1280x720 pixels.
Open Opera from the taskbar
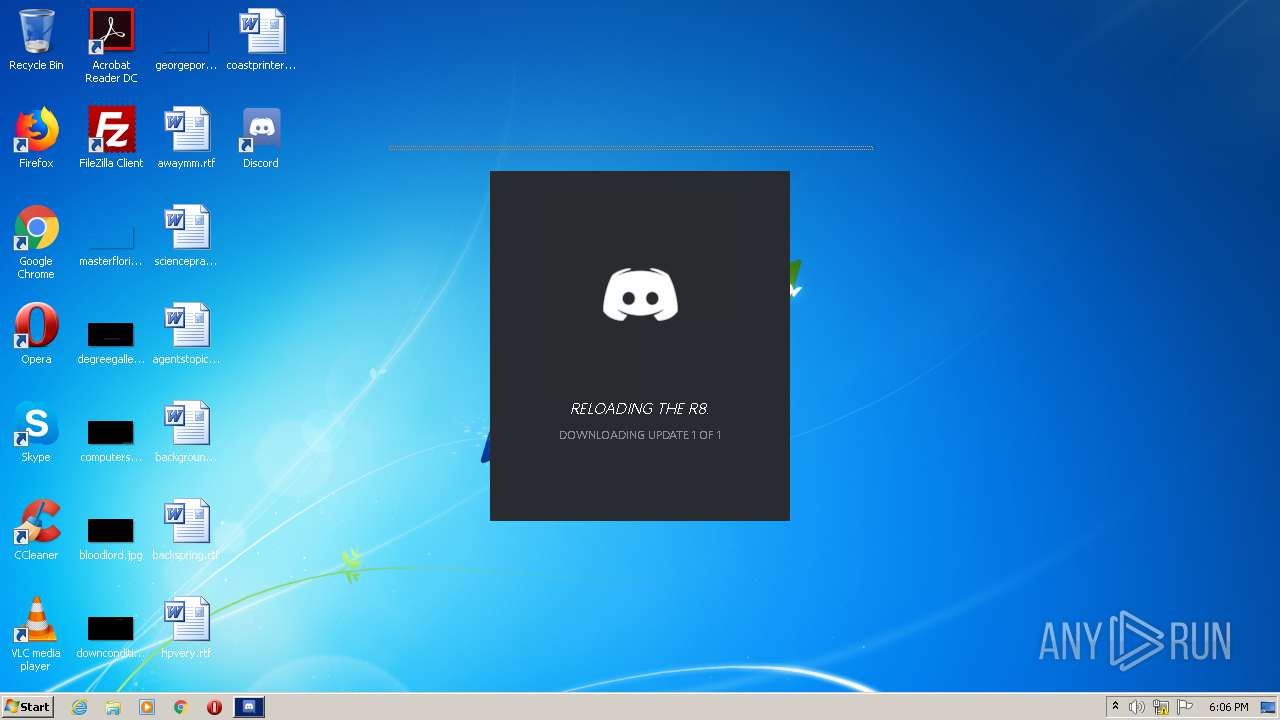214,707
